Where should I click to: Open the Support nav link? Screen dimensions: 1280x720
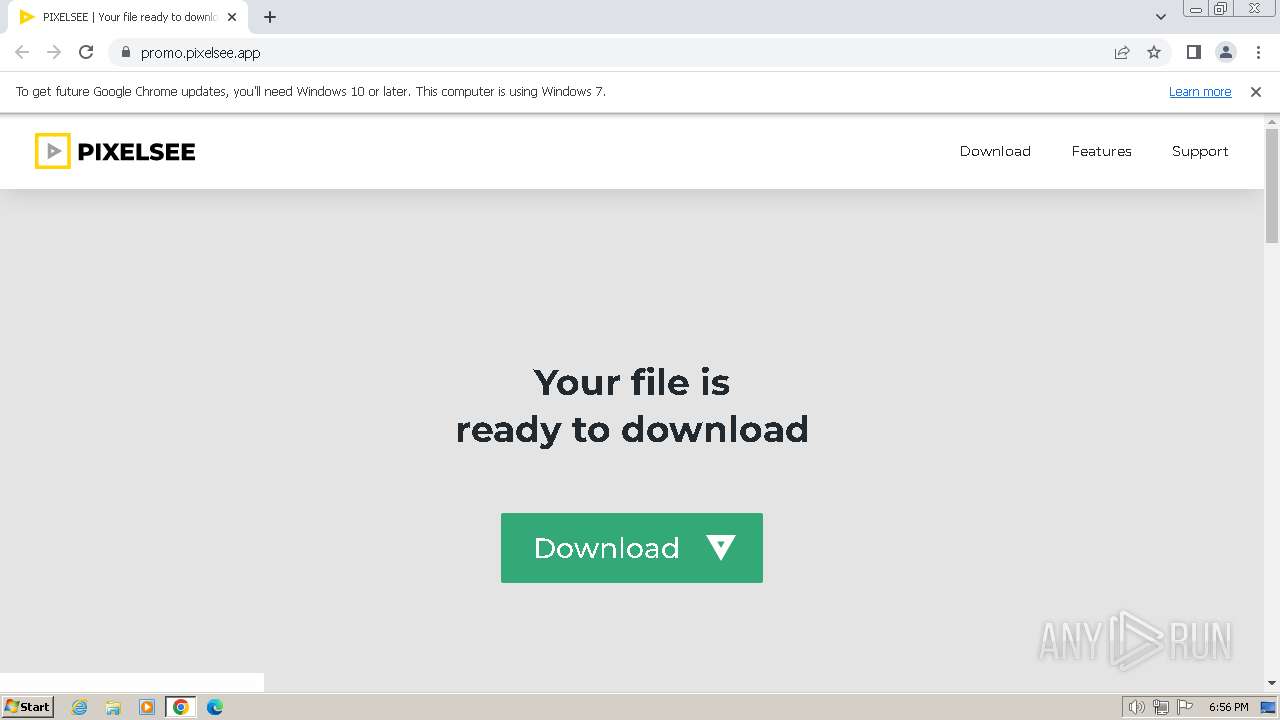(x=1200, y=151)
